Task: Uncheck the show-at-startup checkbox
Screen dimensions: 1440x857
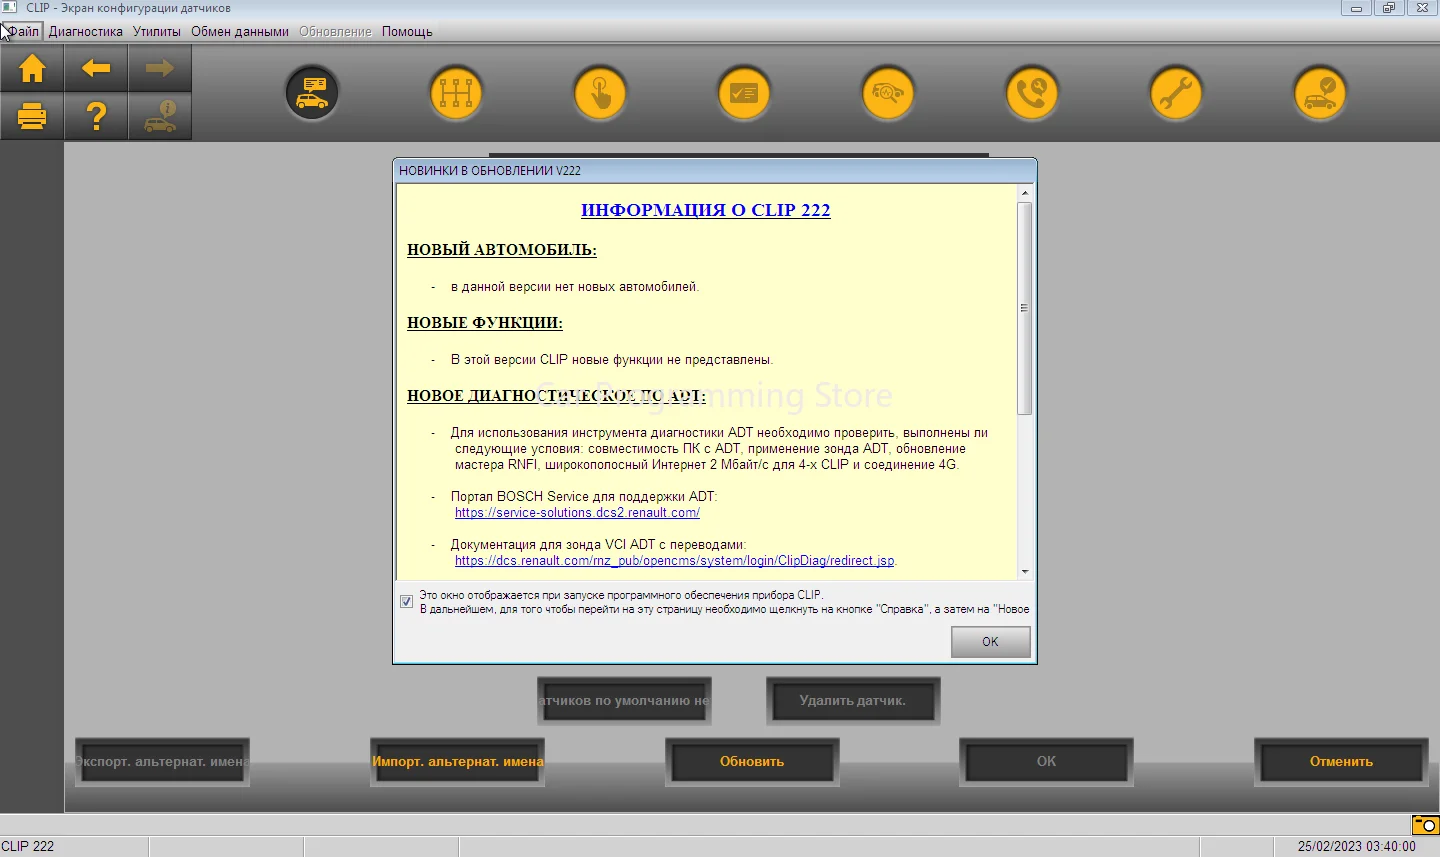Action: [x=406, y=601]
